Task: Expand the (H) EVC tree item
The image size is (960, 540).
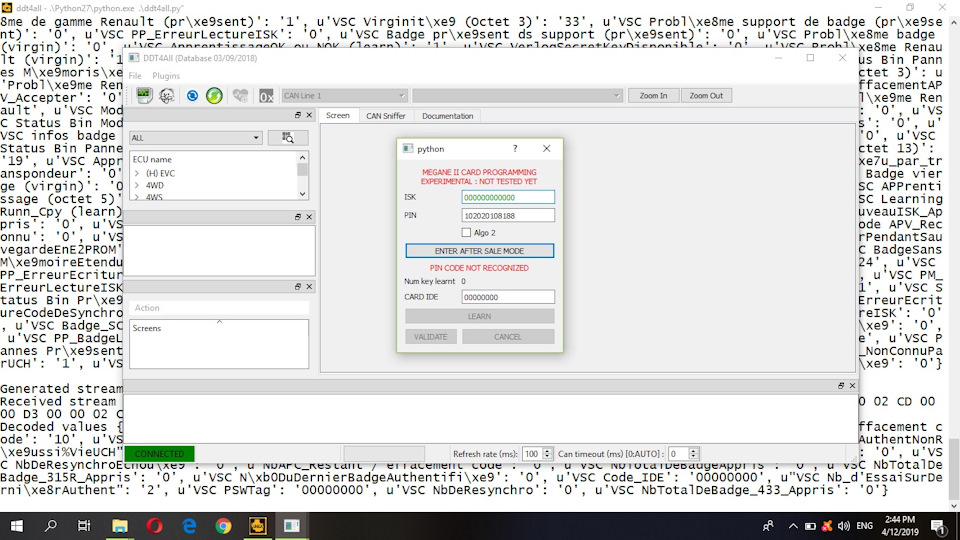Action: click(x=137, y=173)
